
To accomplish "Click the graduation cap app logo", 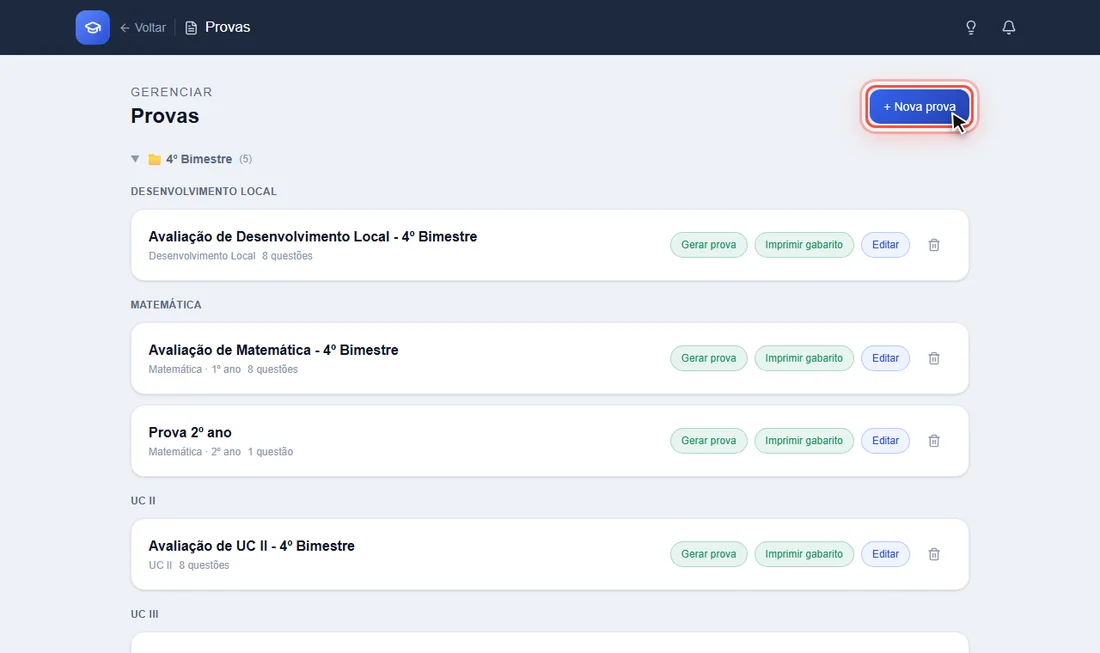I will (x=93, y=27).
